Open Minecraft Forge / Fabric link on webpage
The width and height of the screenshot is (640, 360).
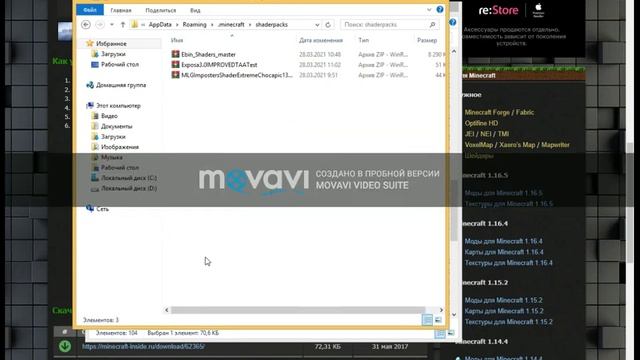tap(499, 112)
